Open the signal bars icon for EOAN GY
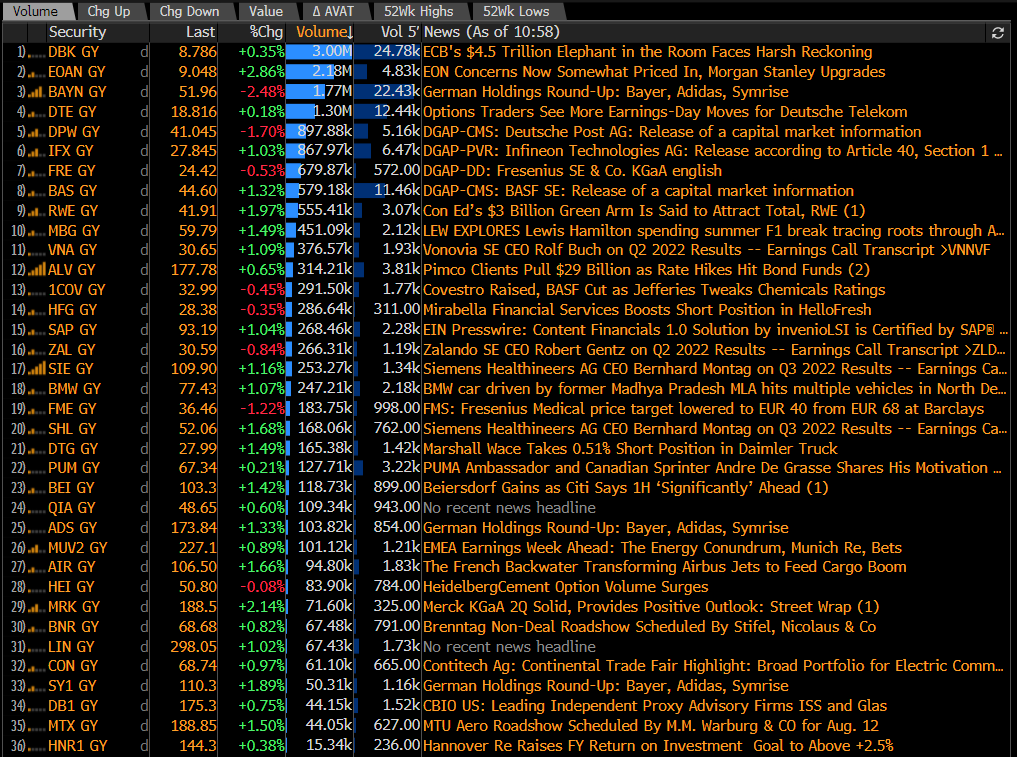The width and height of the screenshot is (1017, 757). click(x=37, y=73)
